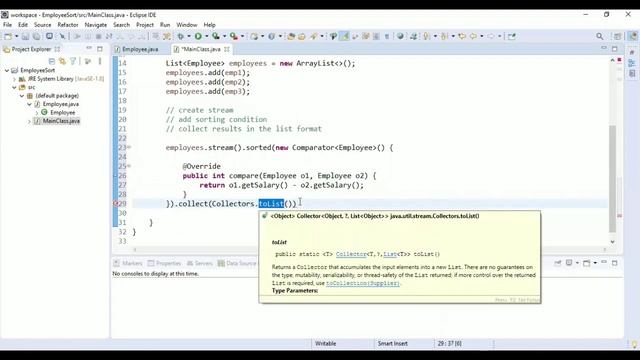Screen dimensions: 640x360
Task: Open the Terminal icon in toolbar
Action: point(49,36)
